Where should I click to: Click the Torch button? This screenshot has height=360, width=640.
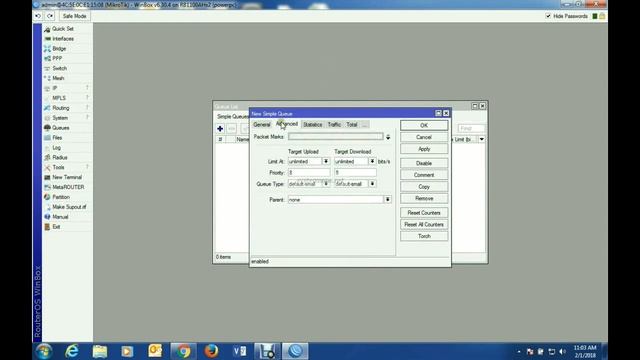click(424, 236)
